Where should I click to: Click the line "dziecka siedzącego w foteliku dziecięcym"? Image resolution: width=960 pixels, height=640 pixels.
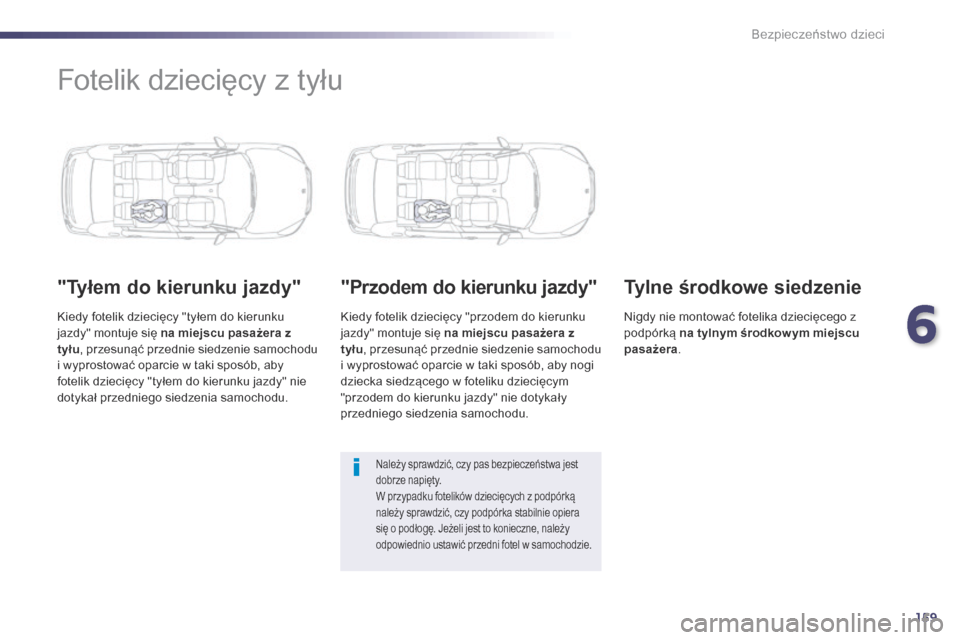pos(454,382)
